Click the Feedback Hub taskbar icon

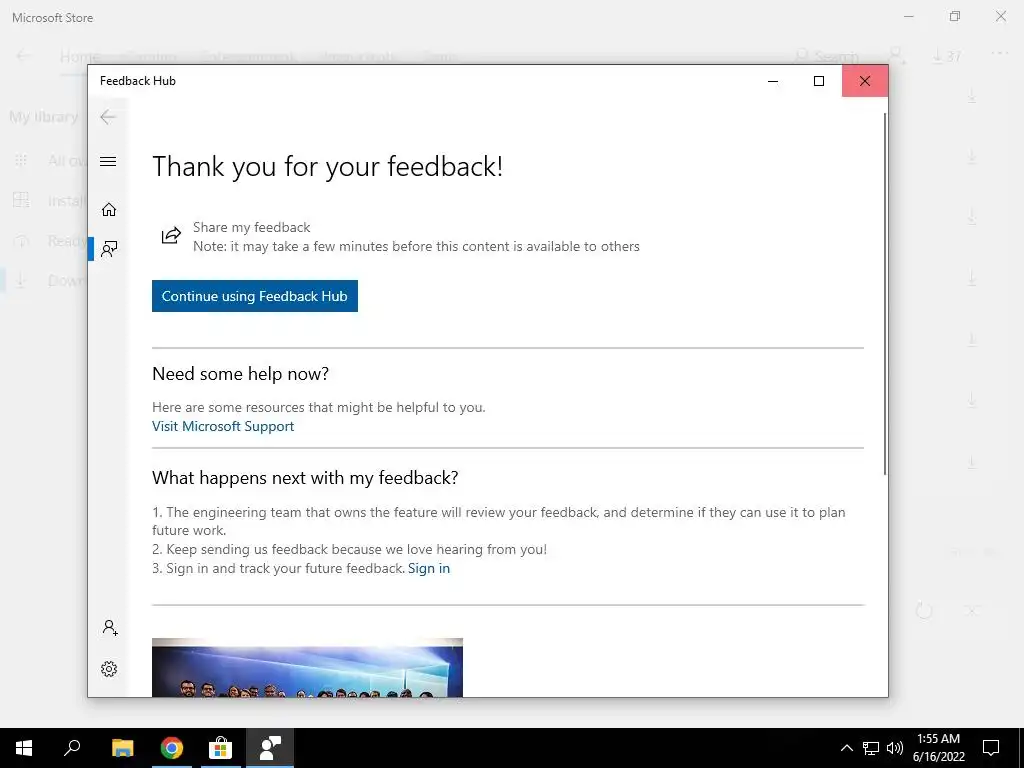click(x=270, y=748)
